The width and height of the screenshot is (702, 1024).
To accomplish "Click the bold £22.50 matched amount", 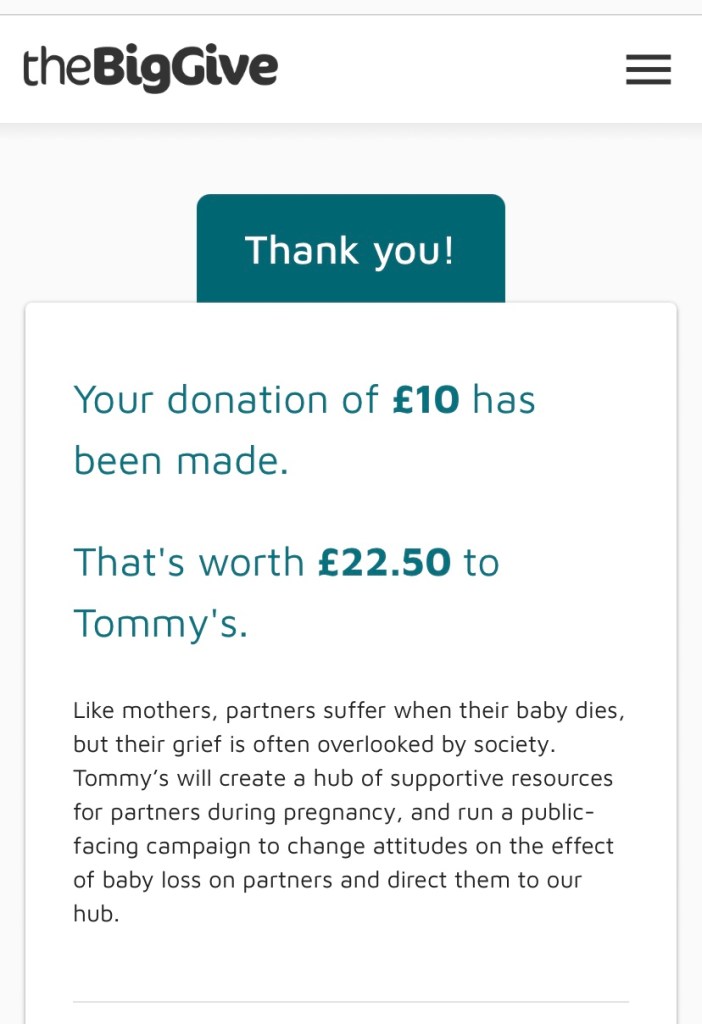I will point(384,562).
